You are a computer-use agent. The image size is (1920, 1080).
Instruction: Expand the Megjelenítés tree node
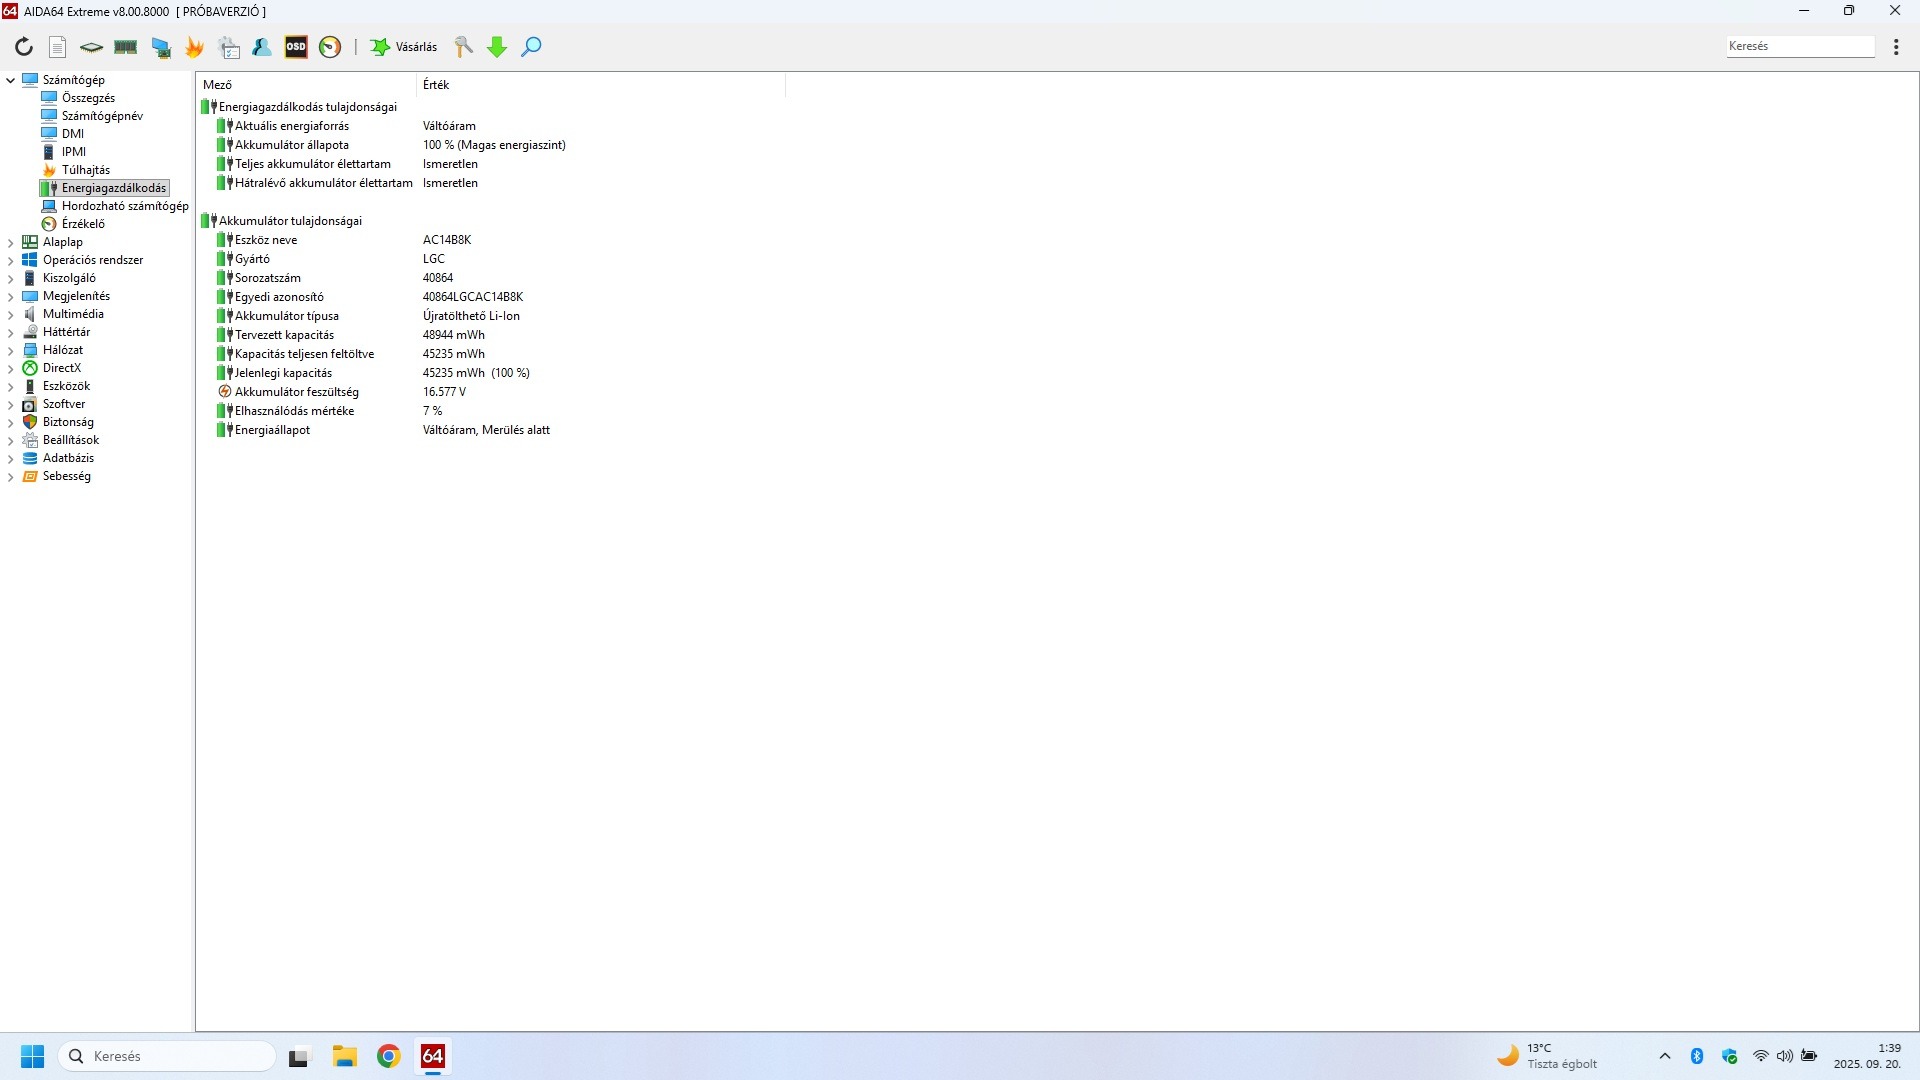pyautogui.click(x=11, y=296)
